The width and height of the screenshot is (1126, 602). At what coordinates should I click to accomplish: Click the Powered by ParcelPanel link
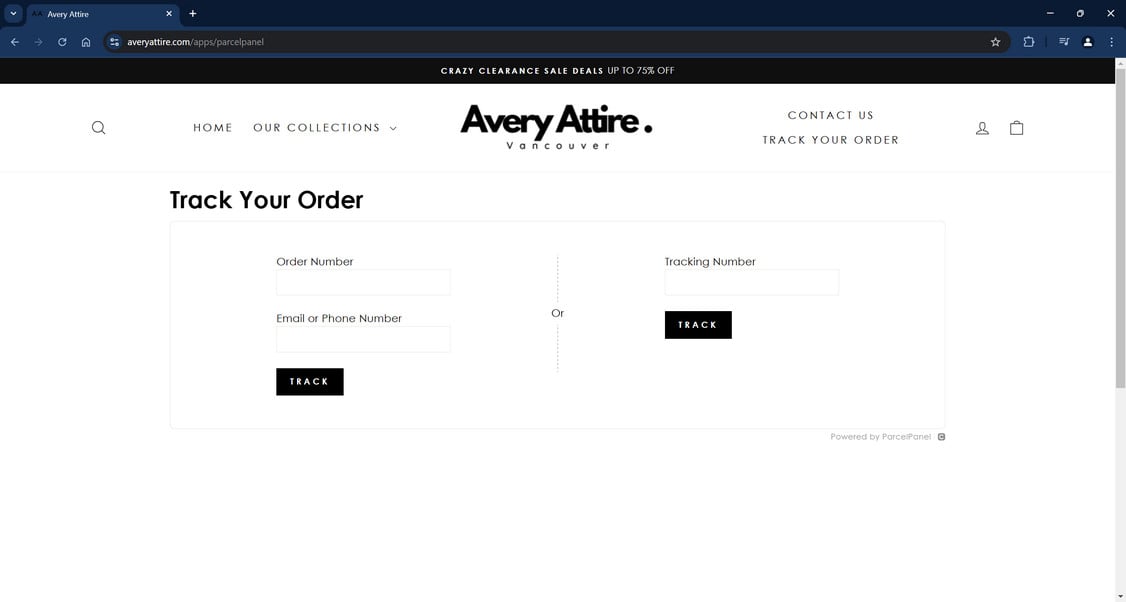880,437
